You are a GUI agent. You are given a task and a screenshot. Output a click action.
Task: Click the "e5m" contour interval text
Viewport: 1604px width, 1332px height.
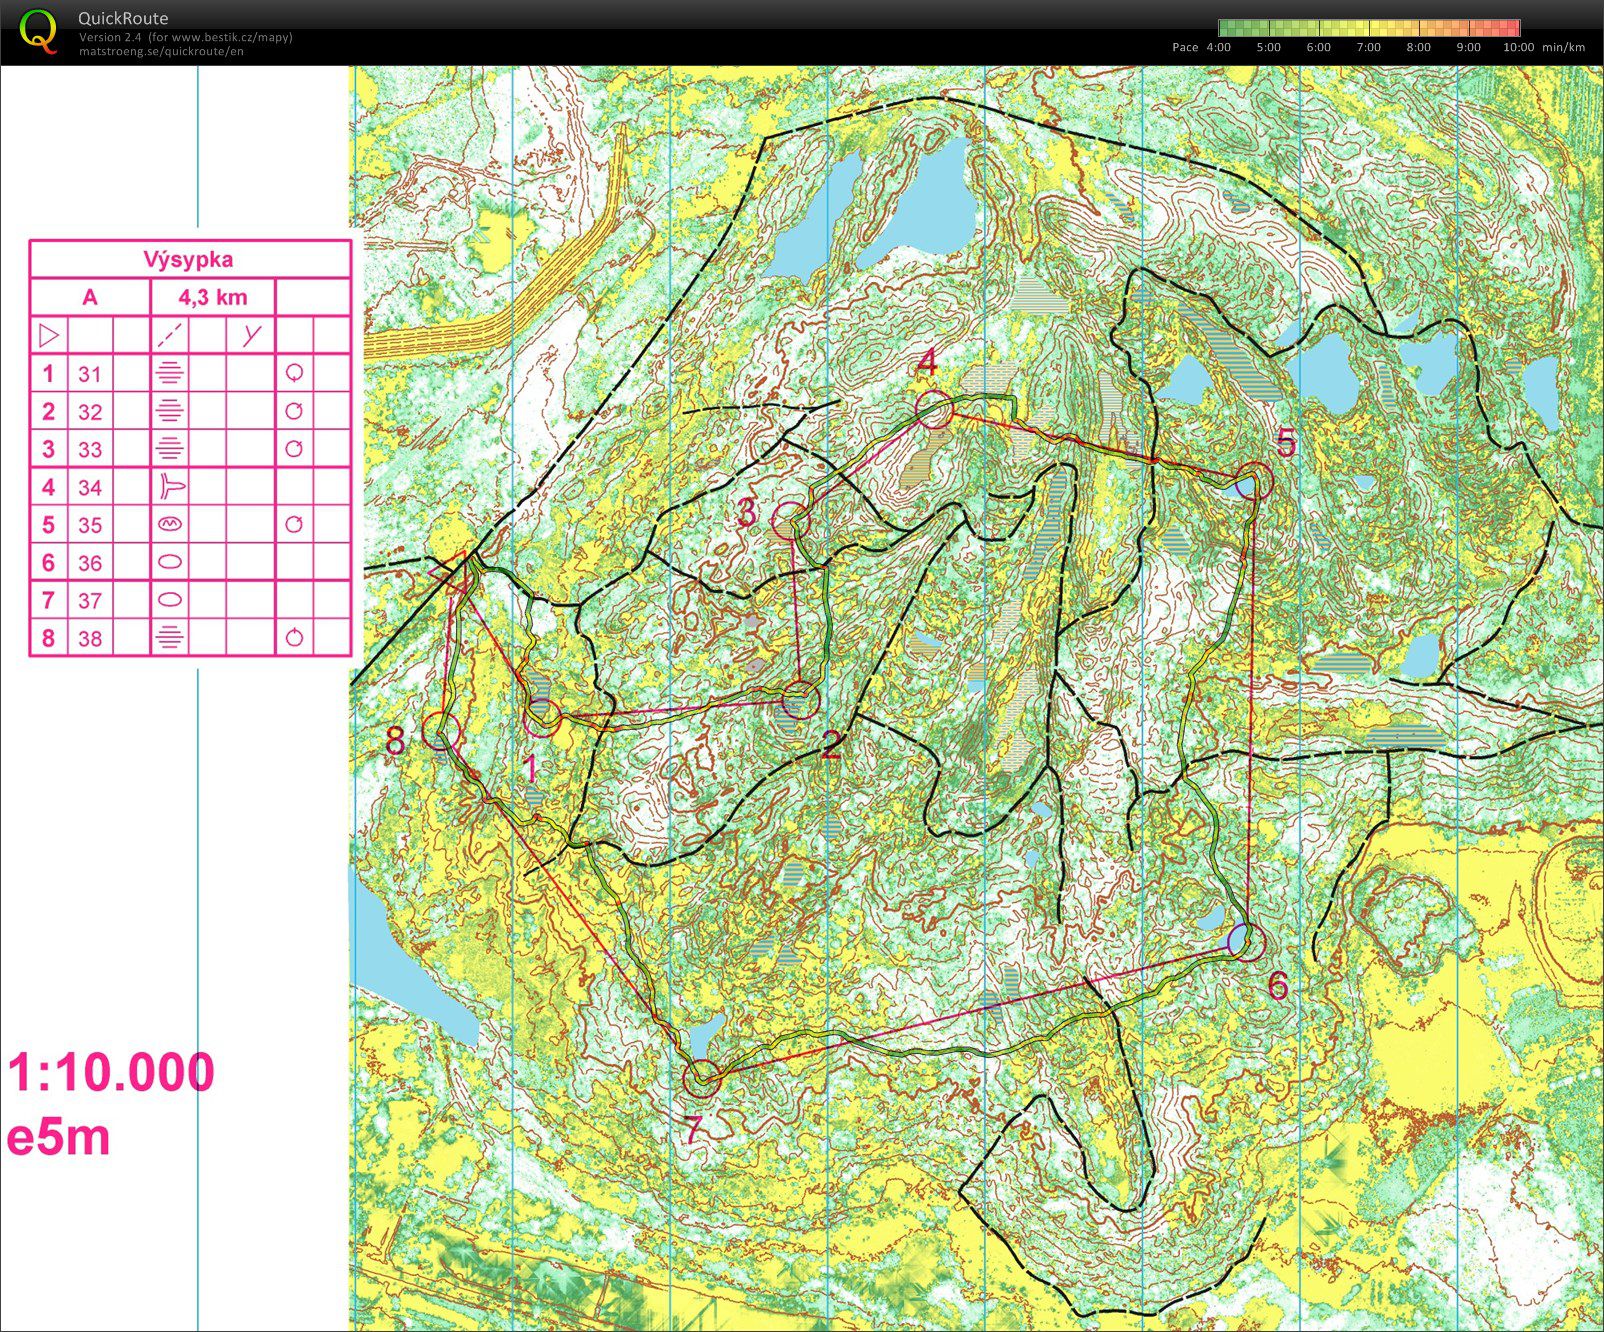pos(58,1138)
